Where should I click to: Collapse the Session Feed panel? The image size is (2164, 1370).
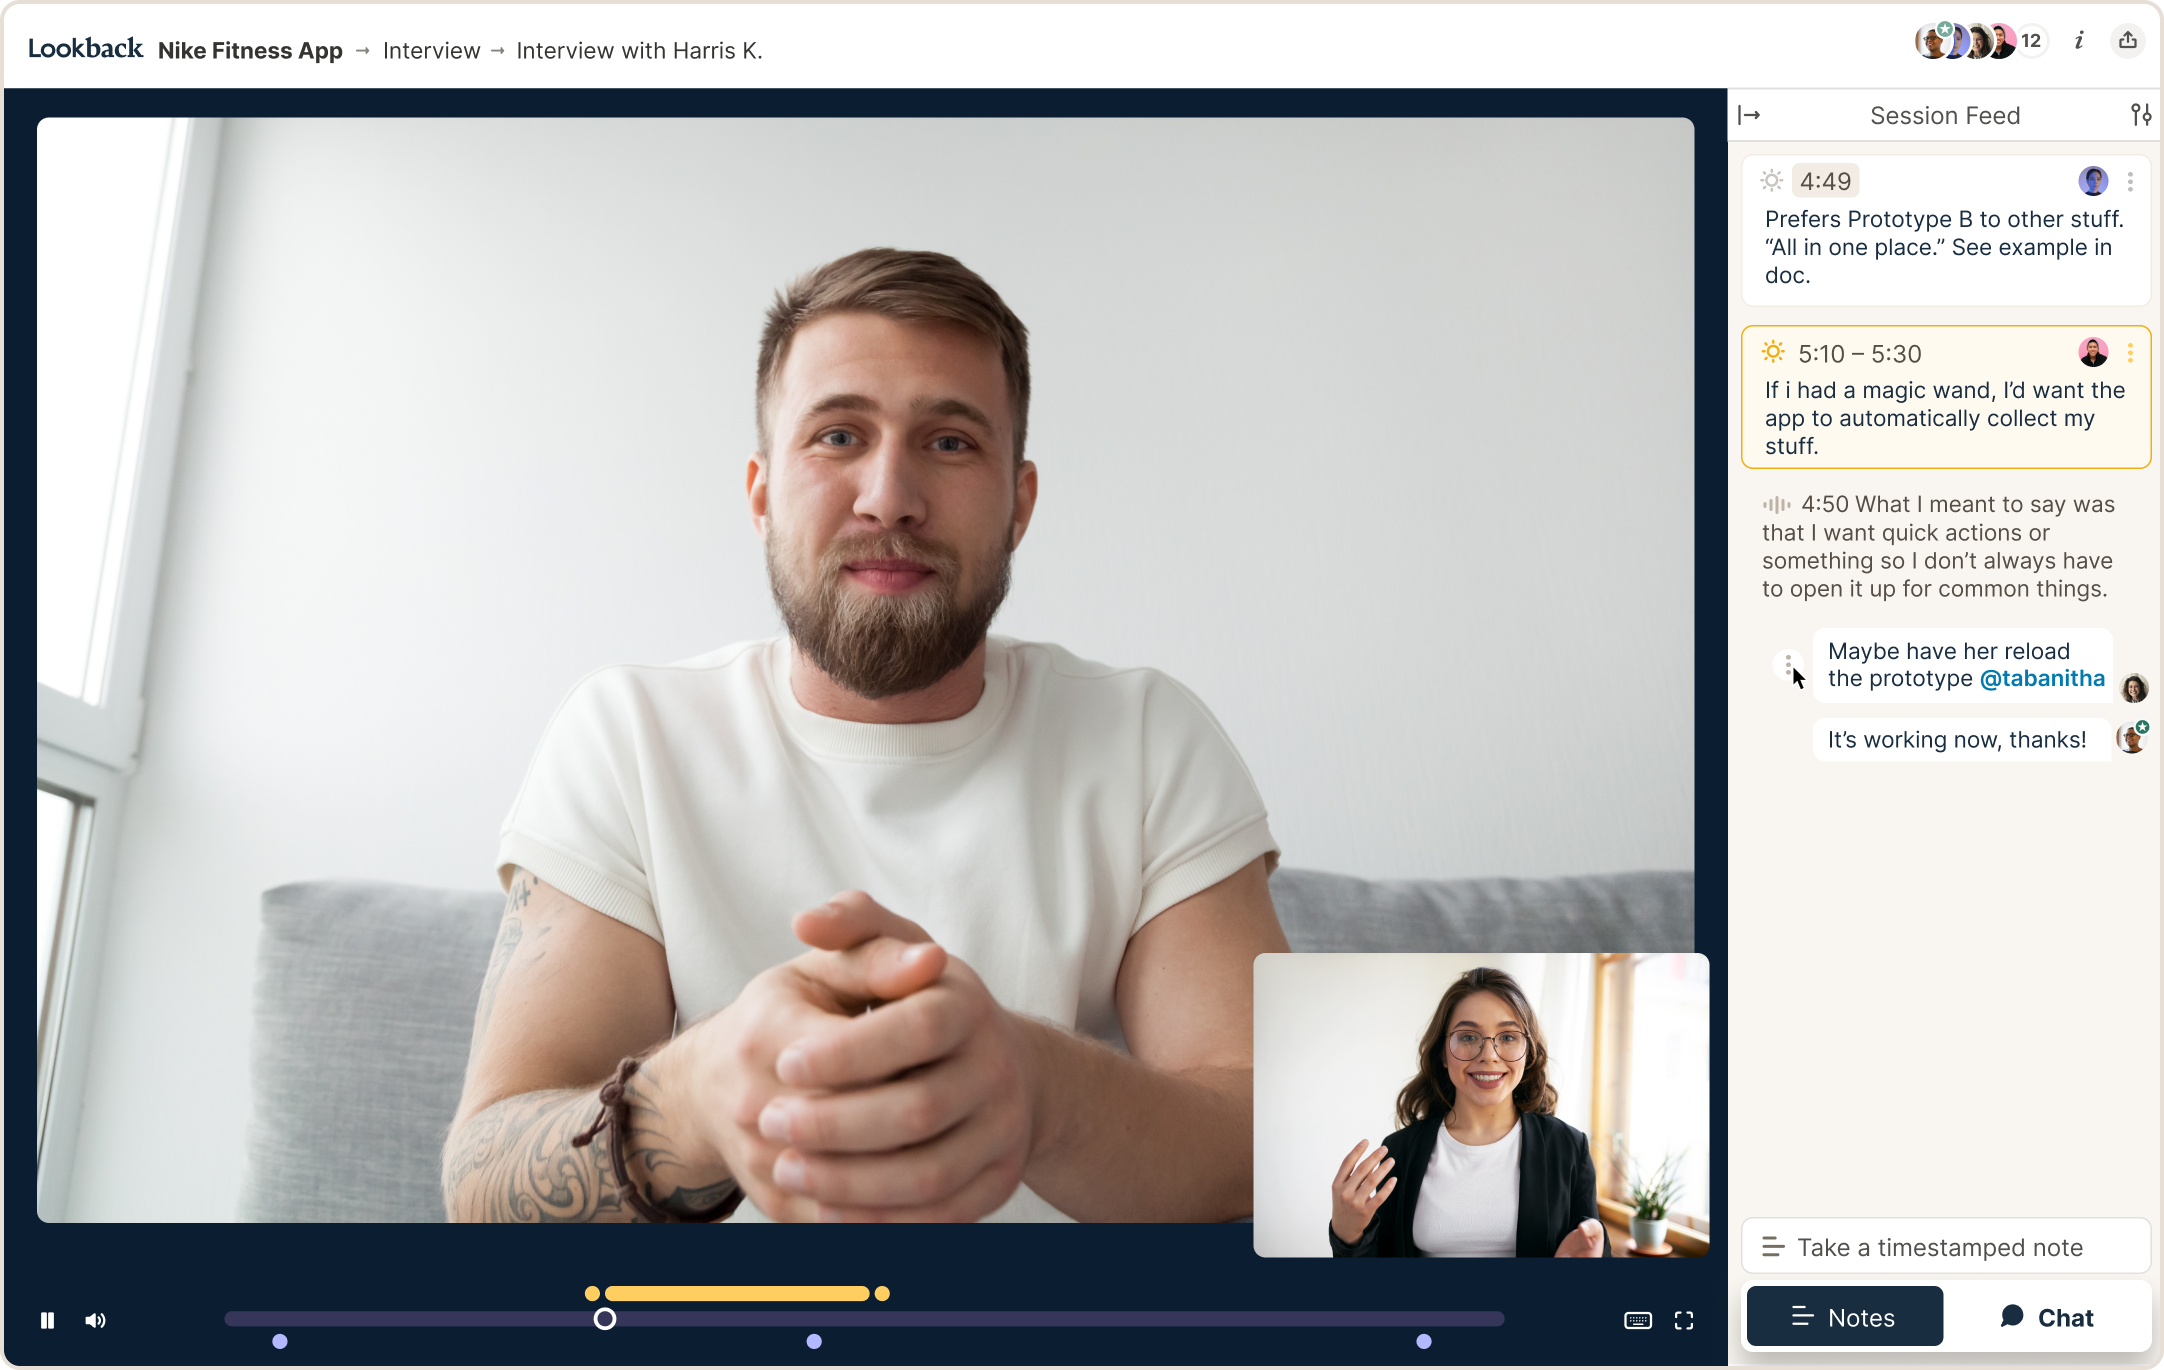tap(1749, 115)
